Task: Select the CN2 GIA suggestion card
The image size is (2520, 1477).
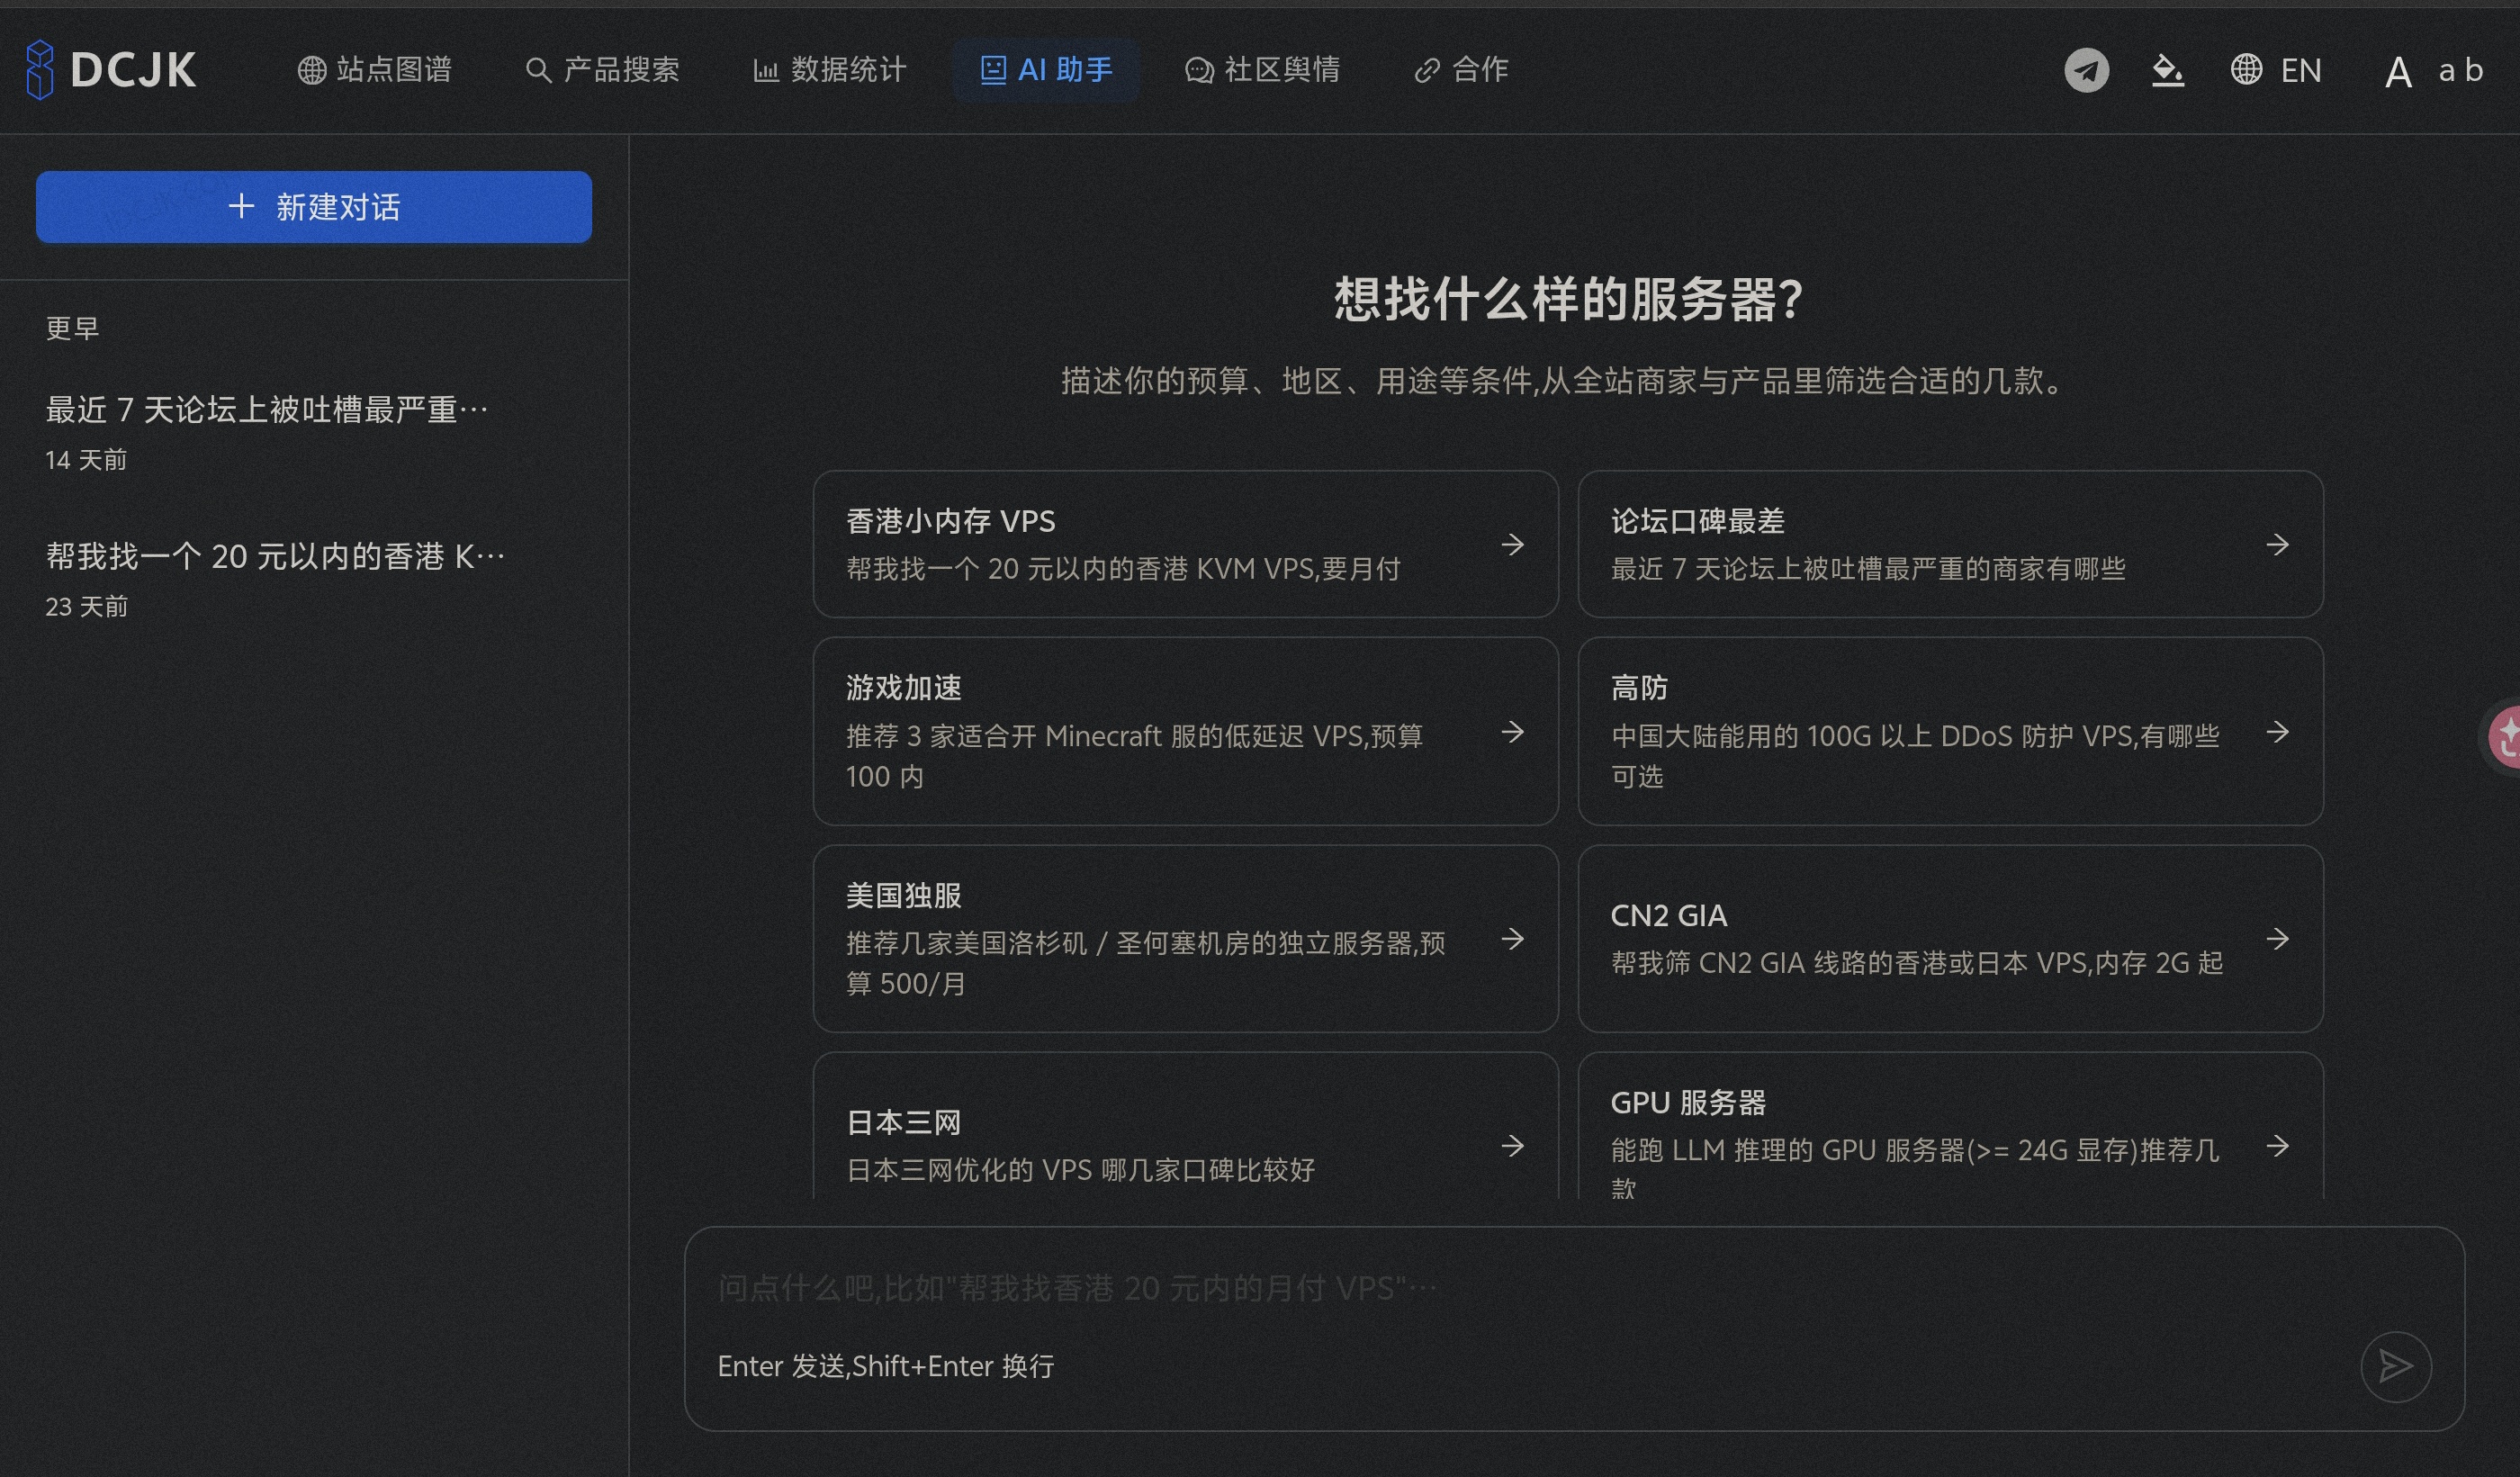Action: pyautogui.click(x=1950, y=939)
